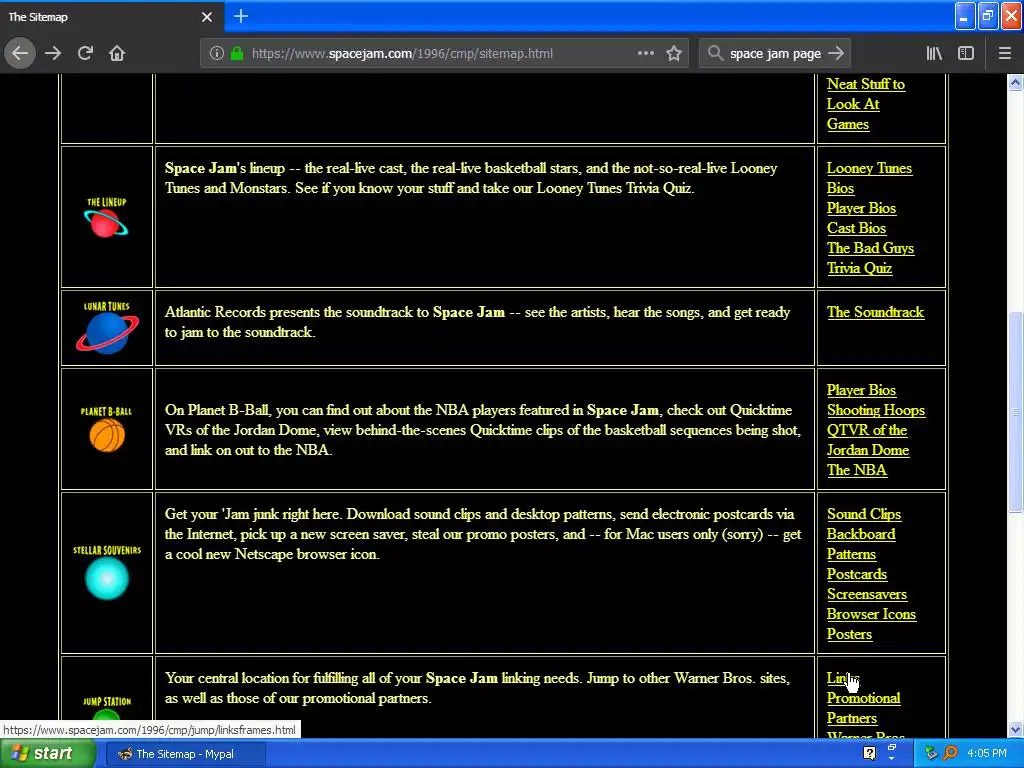Show site information icon in address bar
Viewport: 1024px width, 768px height.
point(216,54)
